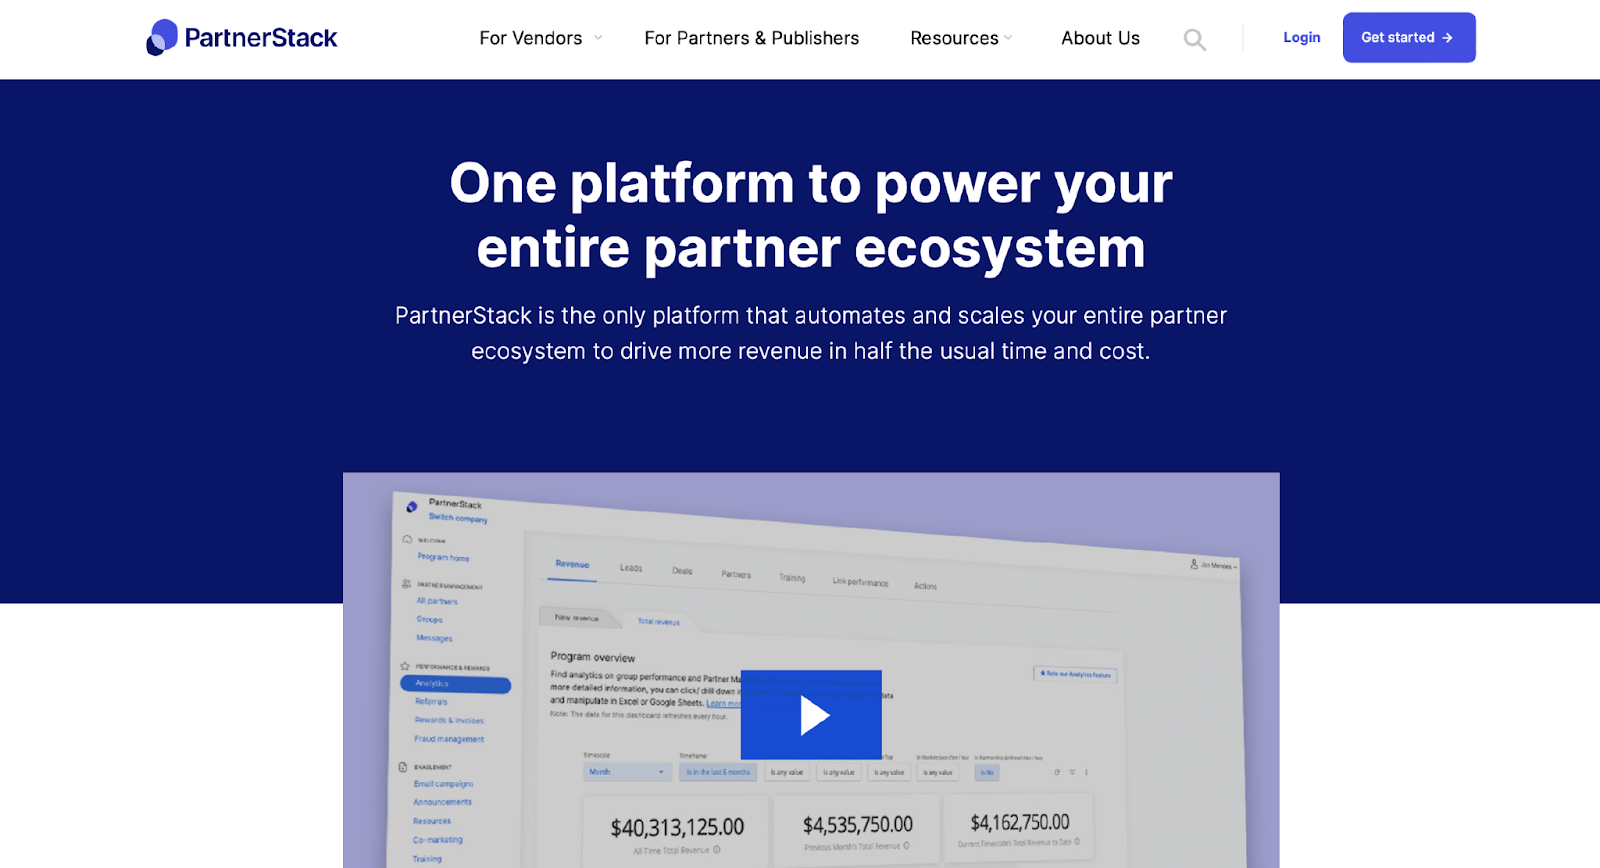The height and width of the screenshot is (868, 1600).
Task: Click the Program overview heading
Action: (x=593, y=657)
